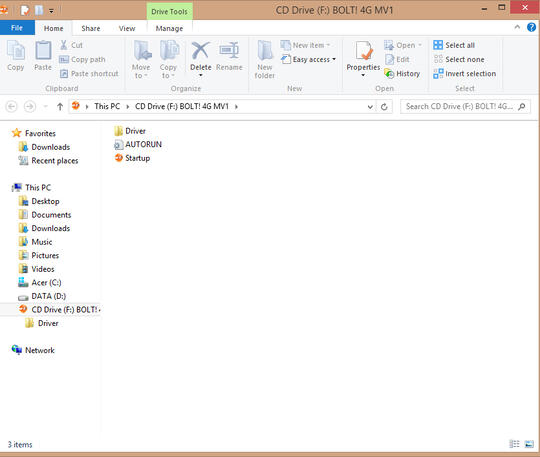Open the Copy to menu
540x457 pixels.
point(168,60)
